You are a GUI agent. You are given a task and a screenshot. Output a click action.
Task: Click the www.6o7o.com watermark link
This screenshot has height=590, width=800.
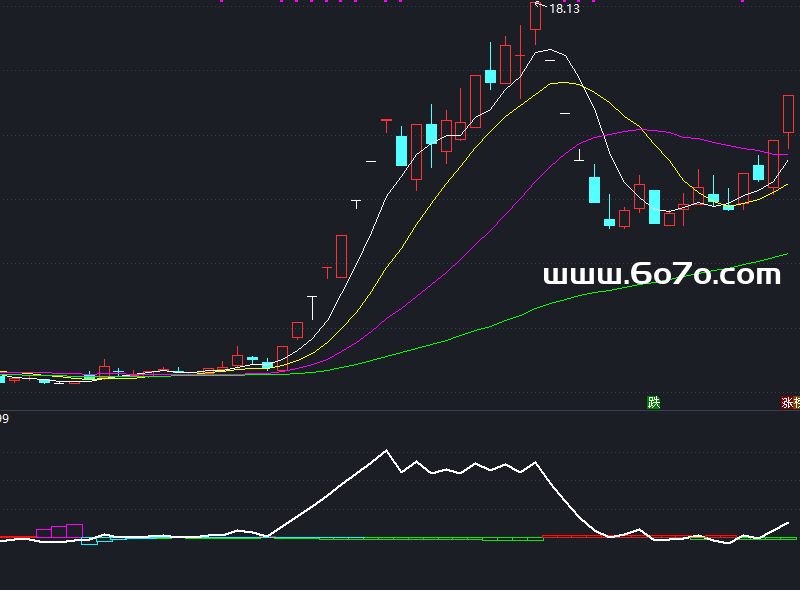pyautogui.click(x=661, y=274)
